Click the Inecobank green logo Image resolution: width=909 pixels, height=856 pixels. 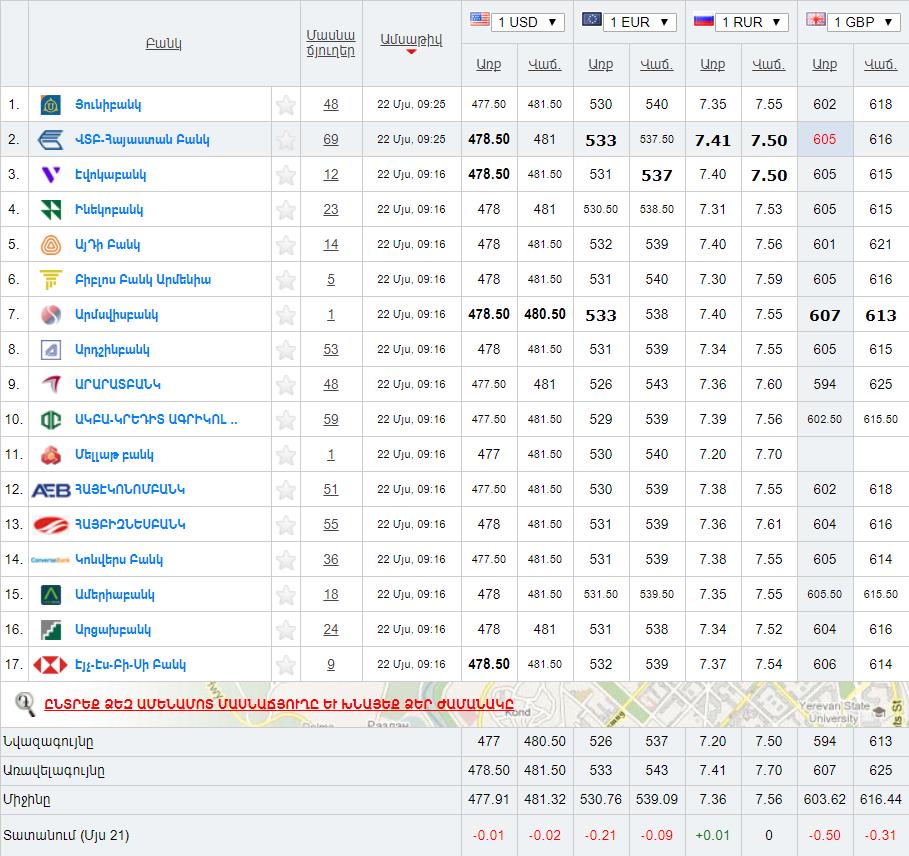click(x=50, y=209)
